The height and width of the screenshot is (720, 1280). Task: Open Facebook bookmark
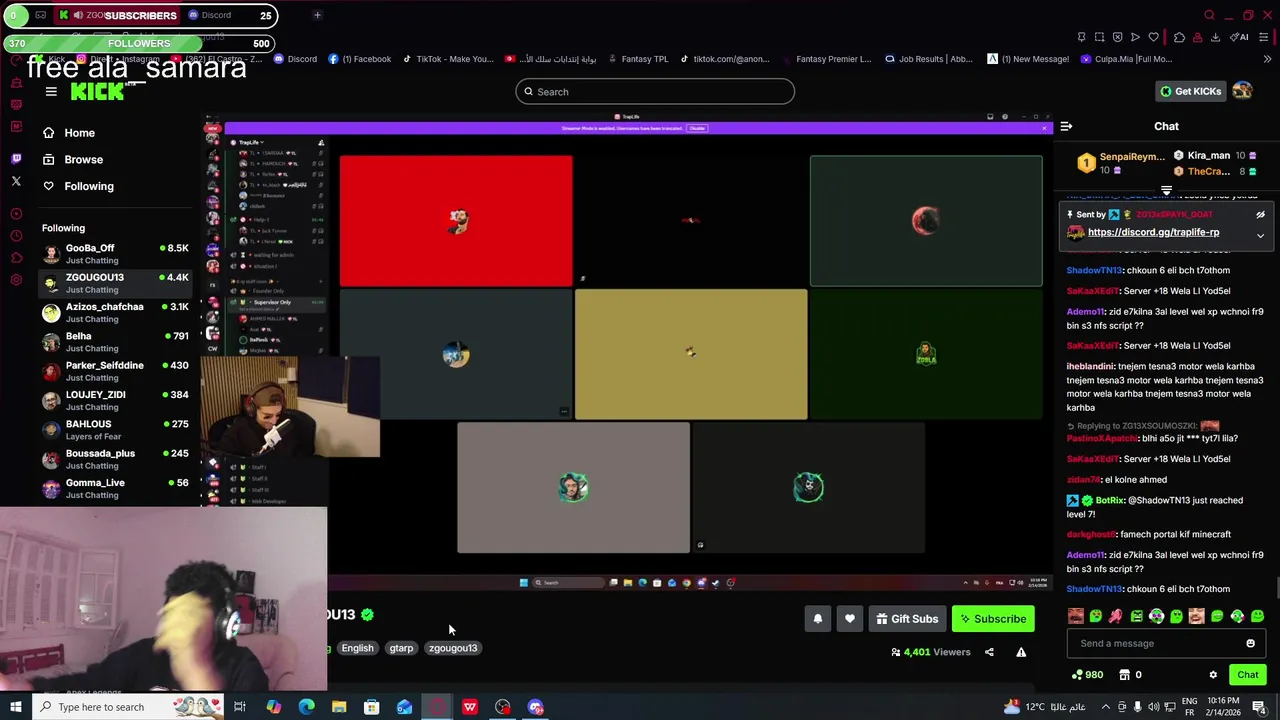pos(360,59)
